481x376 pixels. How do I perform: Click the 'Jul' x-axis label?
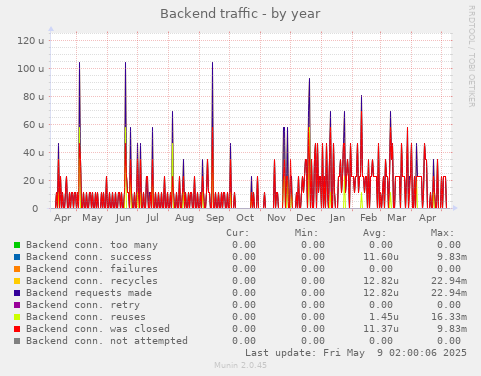[152, 218]
